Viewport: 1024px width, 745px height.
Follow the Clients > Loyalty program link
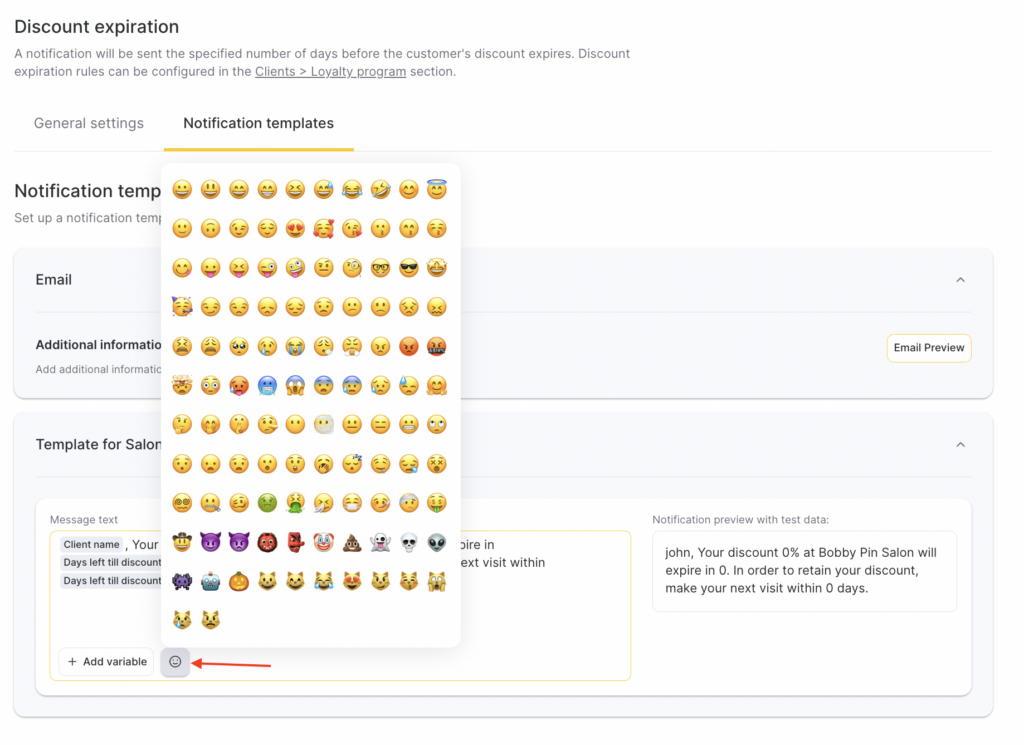[330, 72]
